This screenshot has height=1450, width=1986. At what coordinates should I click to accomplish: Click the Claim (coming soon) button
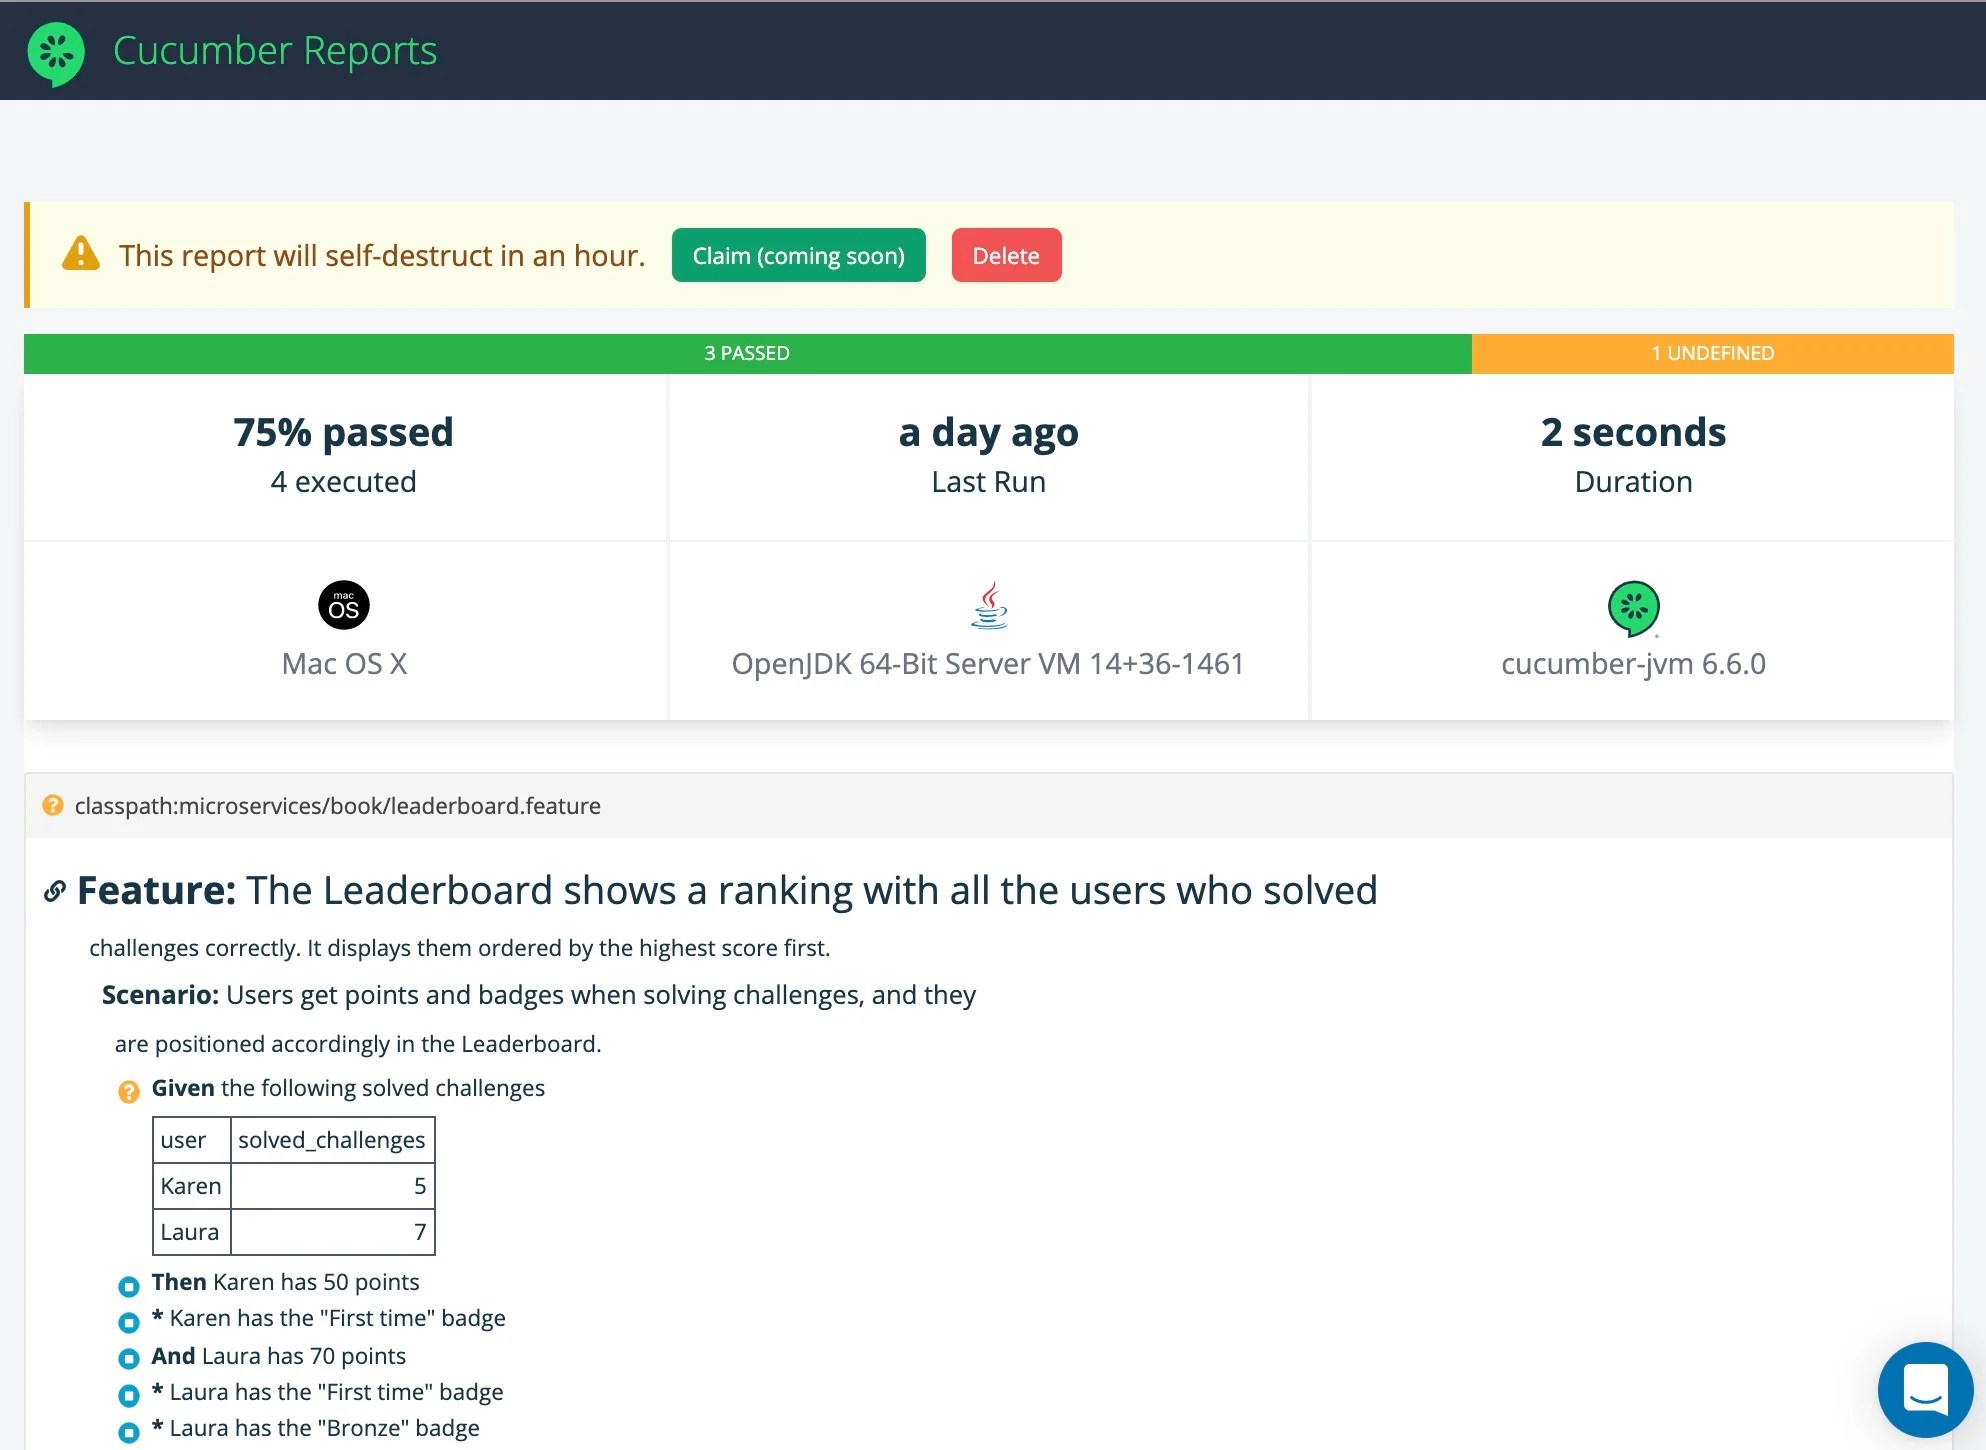[798, 256]
